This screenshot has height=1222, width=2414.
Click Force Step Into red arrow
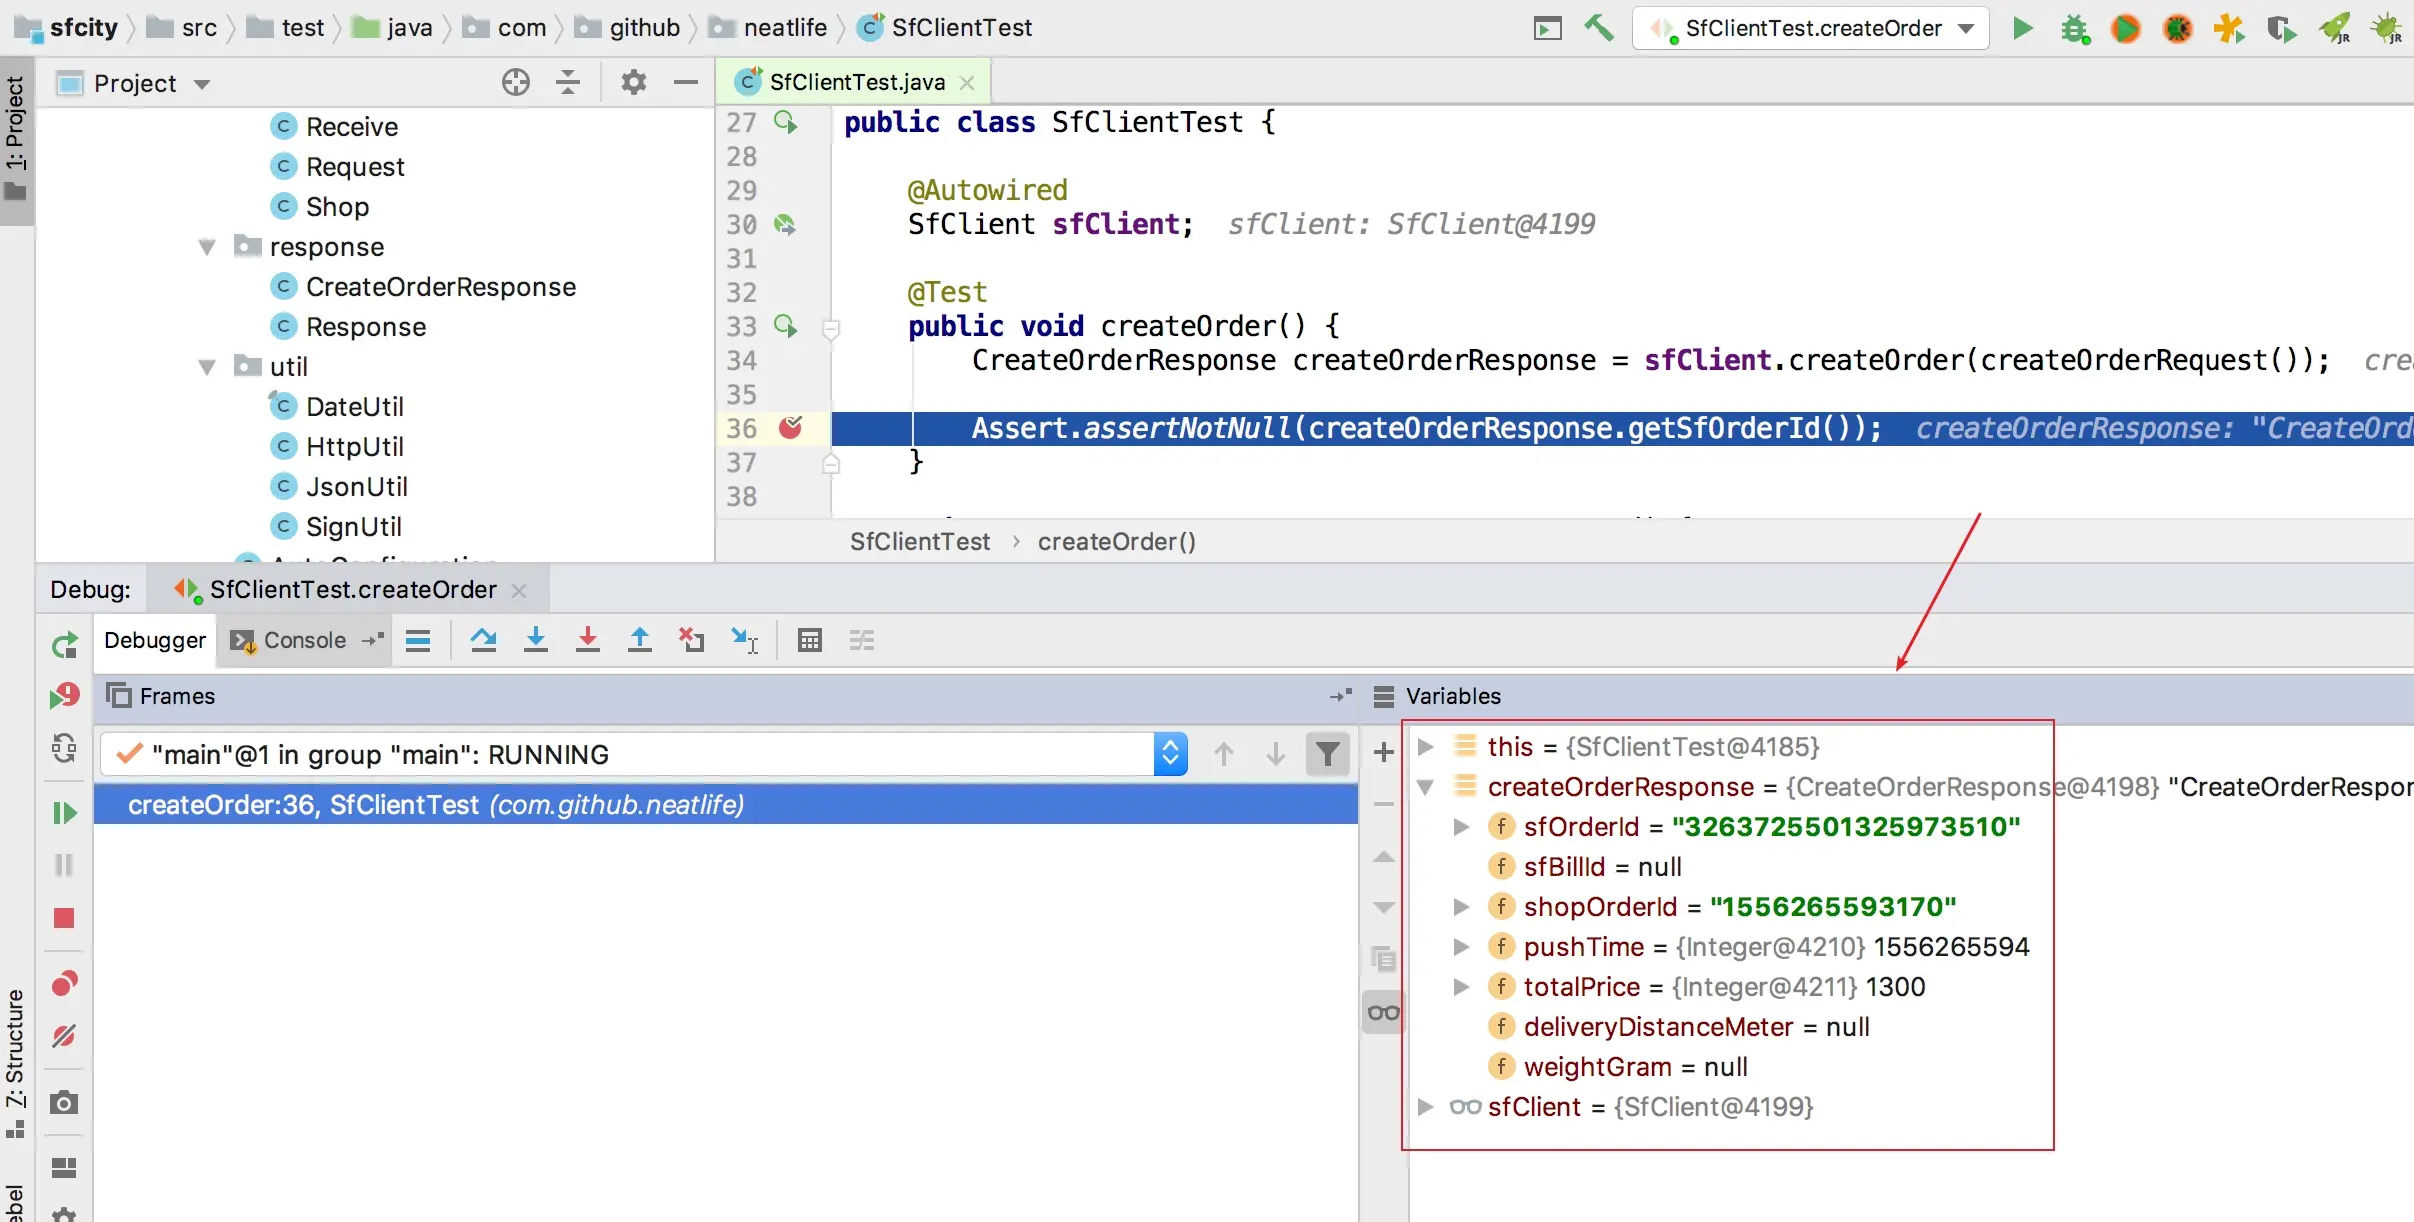click(x=588, y=640)
